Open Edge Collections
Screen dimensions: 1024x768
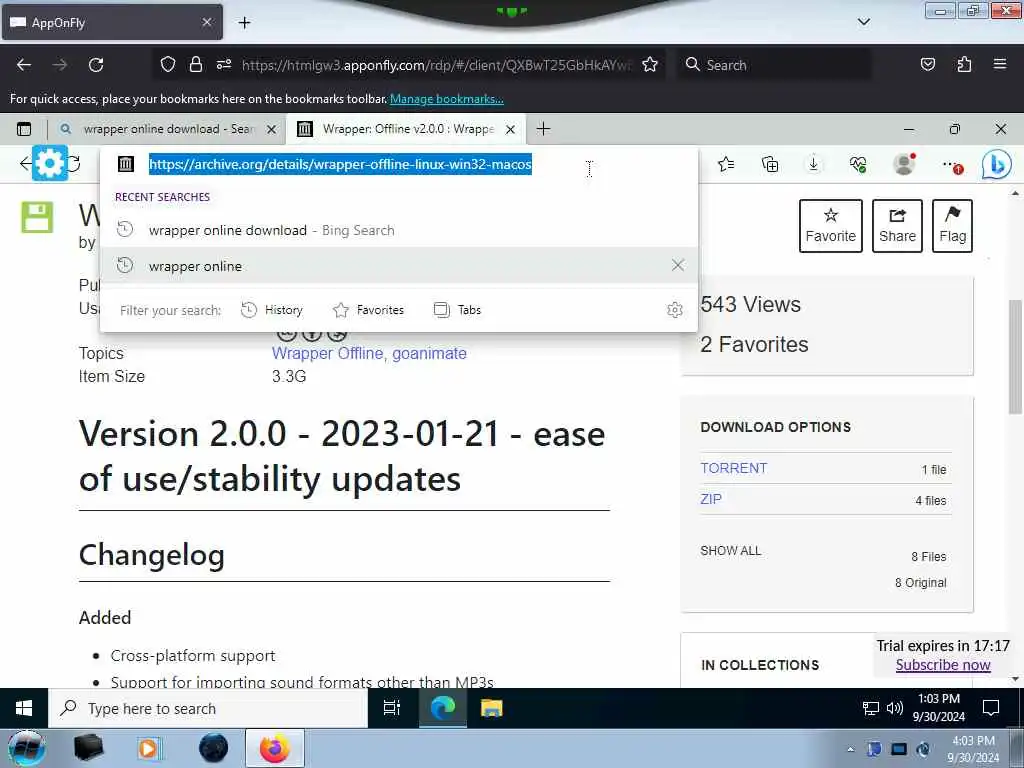coord(770,165)
